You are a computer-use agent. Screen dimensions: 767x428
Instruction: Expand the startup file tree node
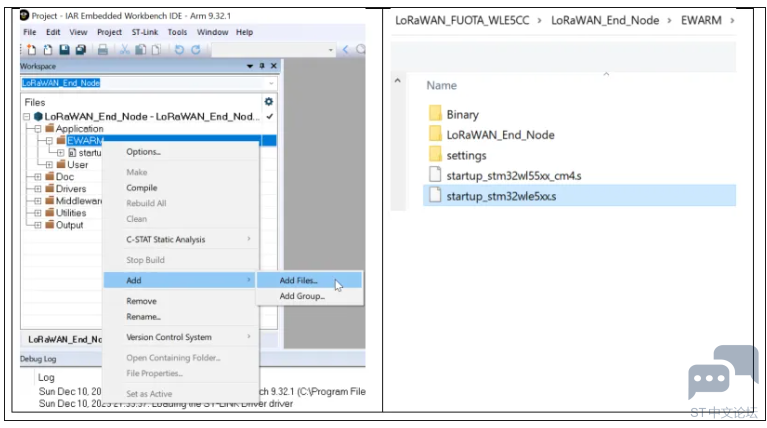[x=60, y=153]
